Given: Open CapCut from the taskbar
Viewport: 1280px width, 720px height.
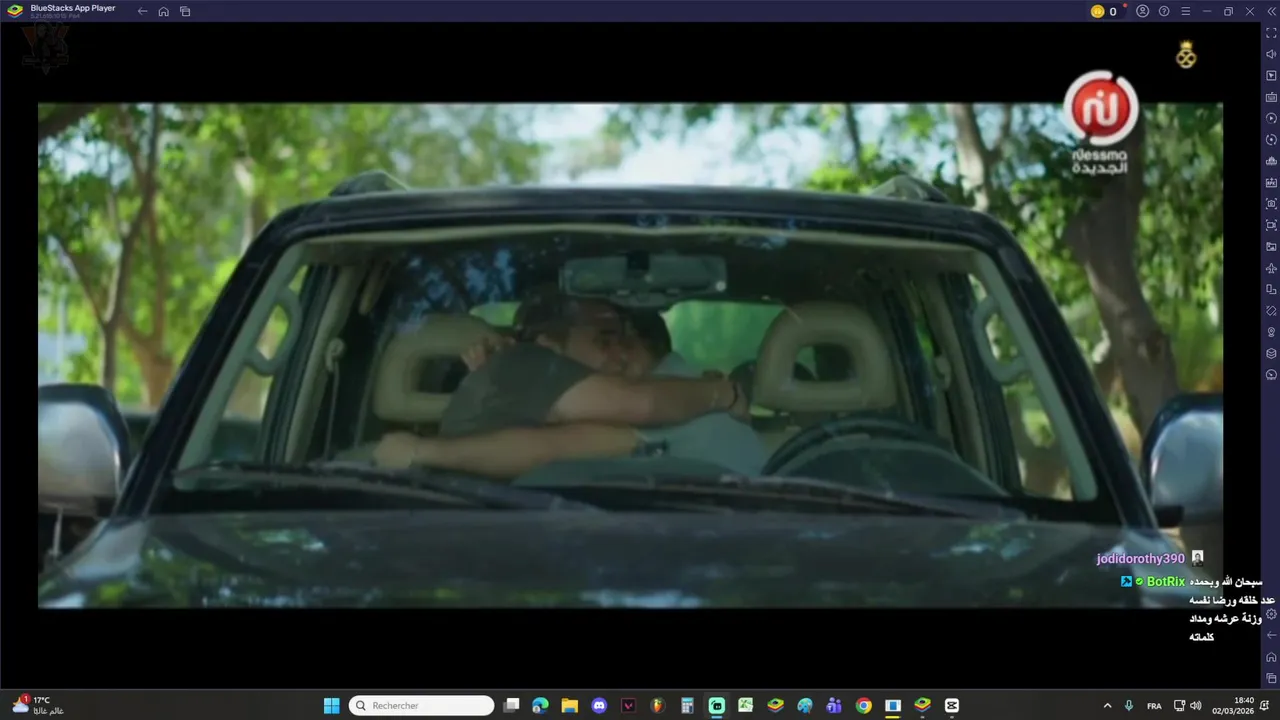Looking at the screenshot, I should point(951,705).
